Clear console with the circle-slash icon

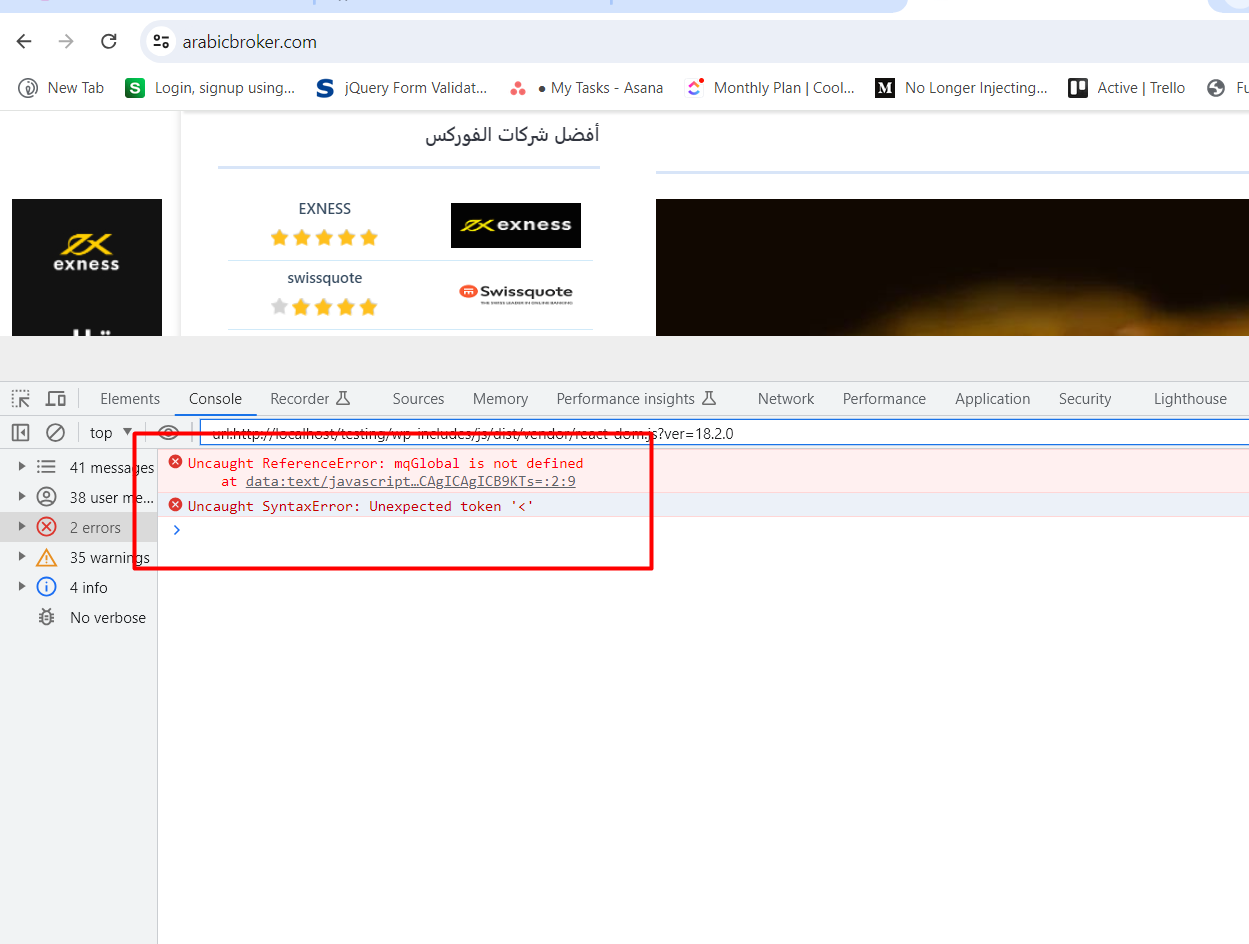pos(56,432)
